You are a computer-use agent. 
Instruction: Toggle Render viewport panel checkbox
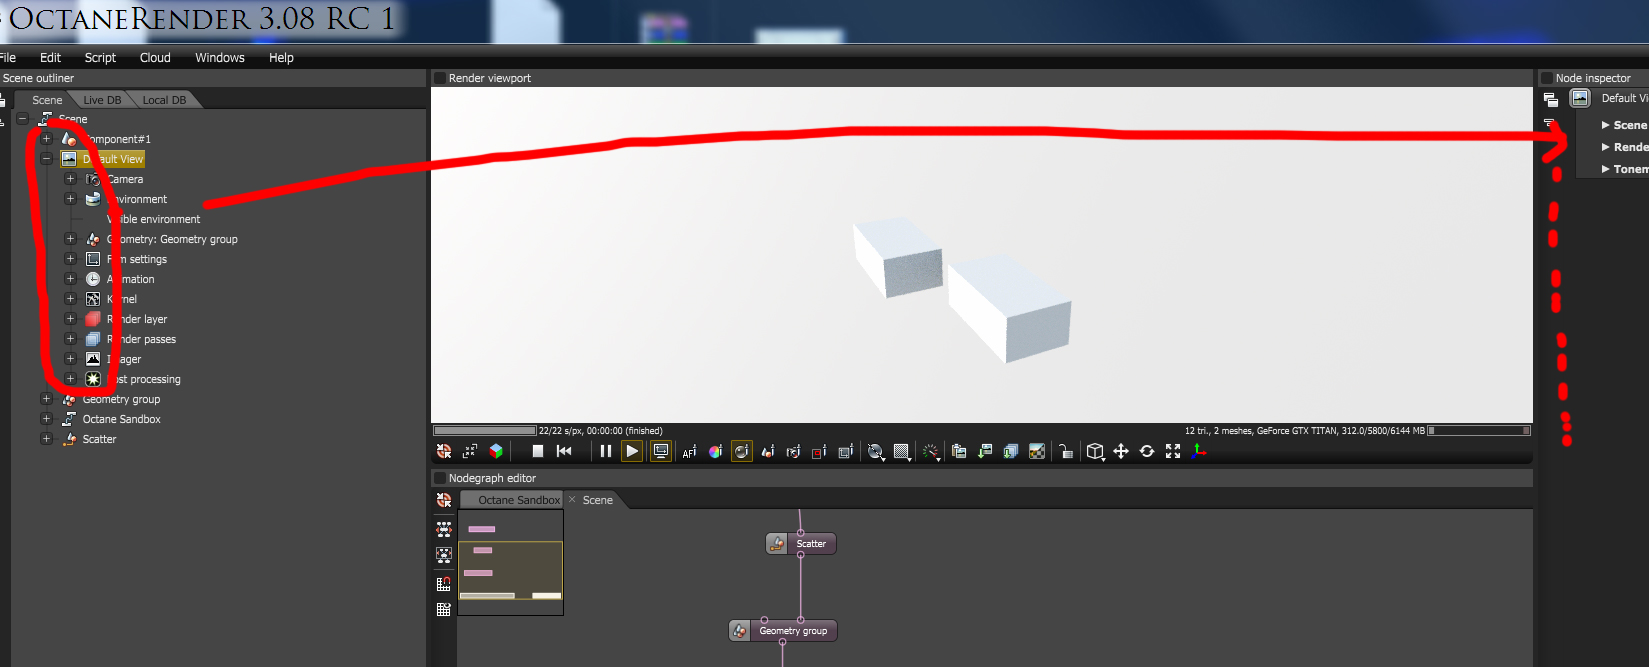(x=439, y=78)
